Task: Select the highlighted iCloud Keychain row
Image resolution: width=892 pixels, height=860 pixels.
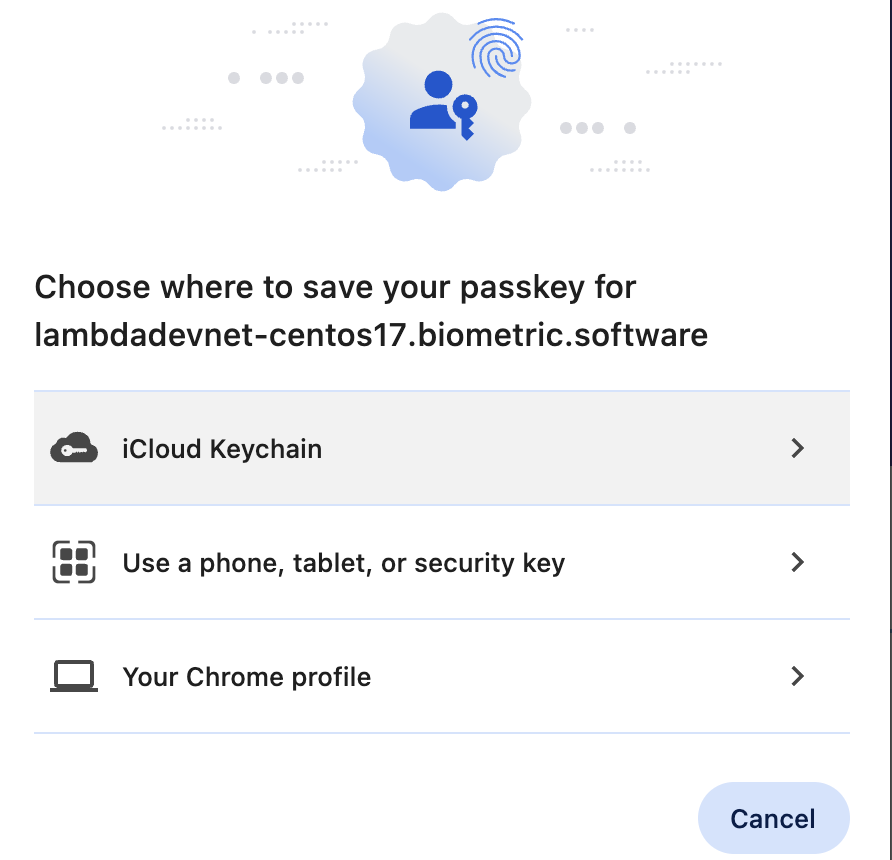Action: click(x=443, y=449)
